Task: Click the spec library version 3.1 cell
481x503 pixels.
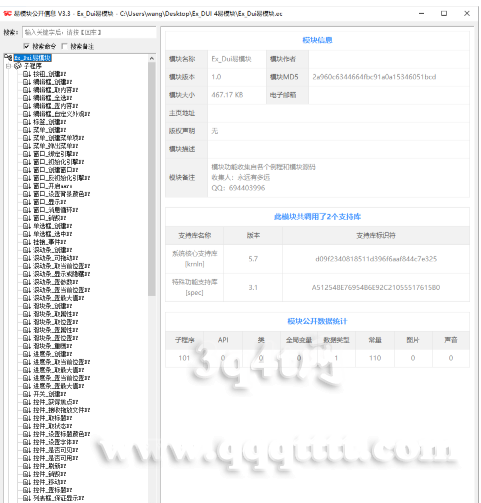Action: [253, 287]
